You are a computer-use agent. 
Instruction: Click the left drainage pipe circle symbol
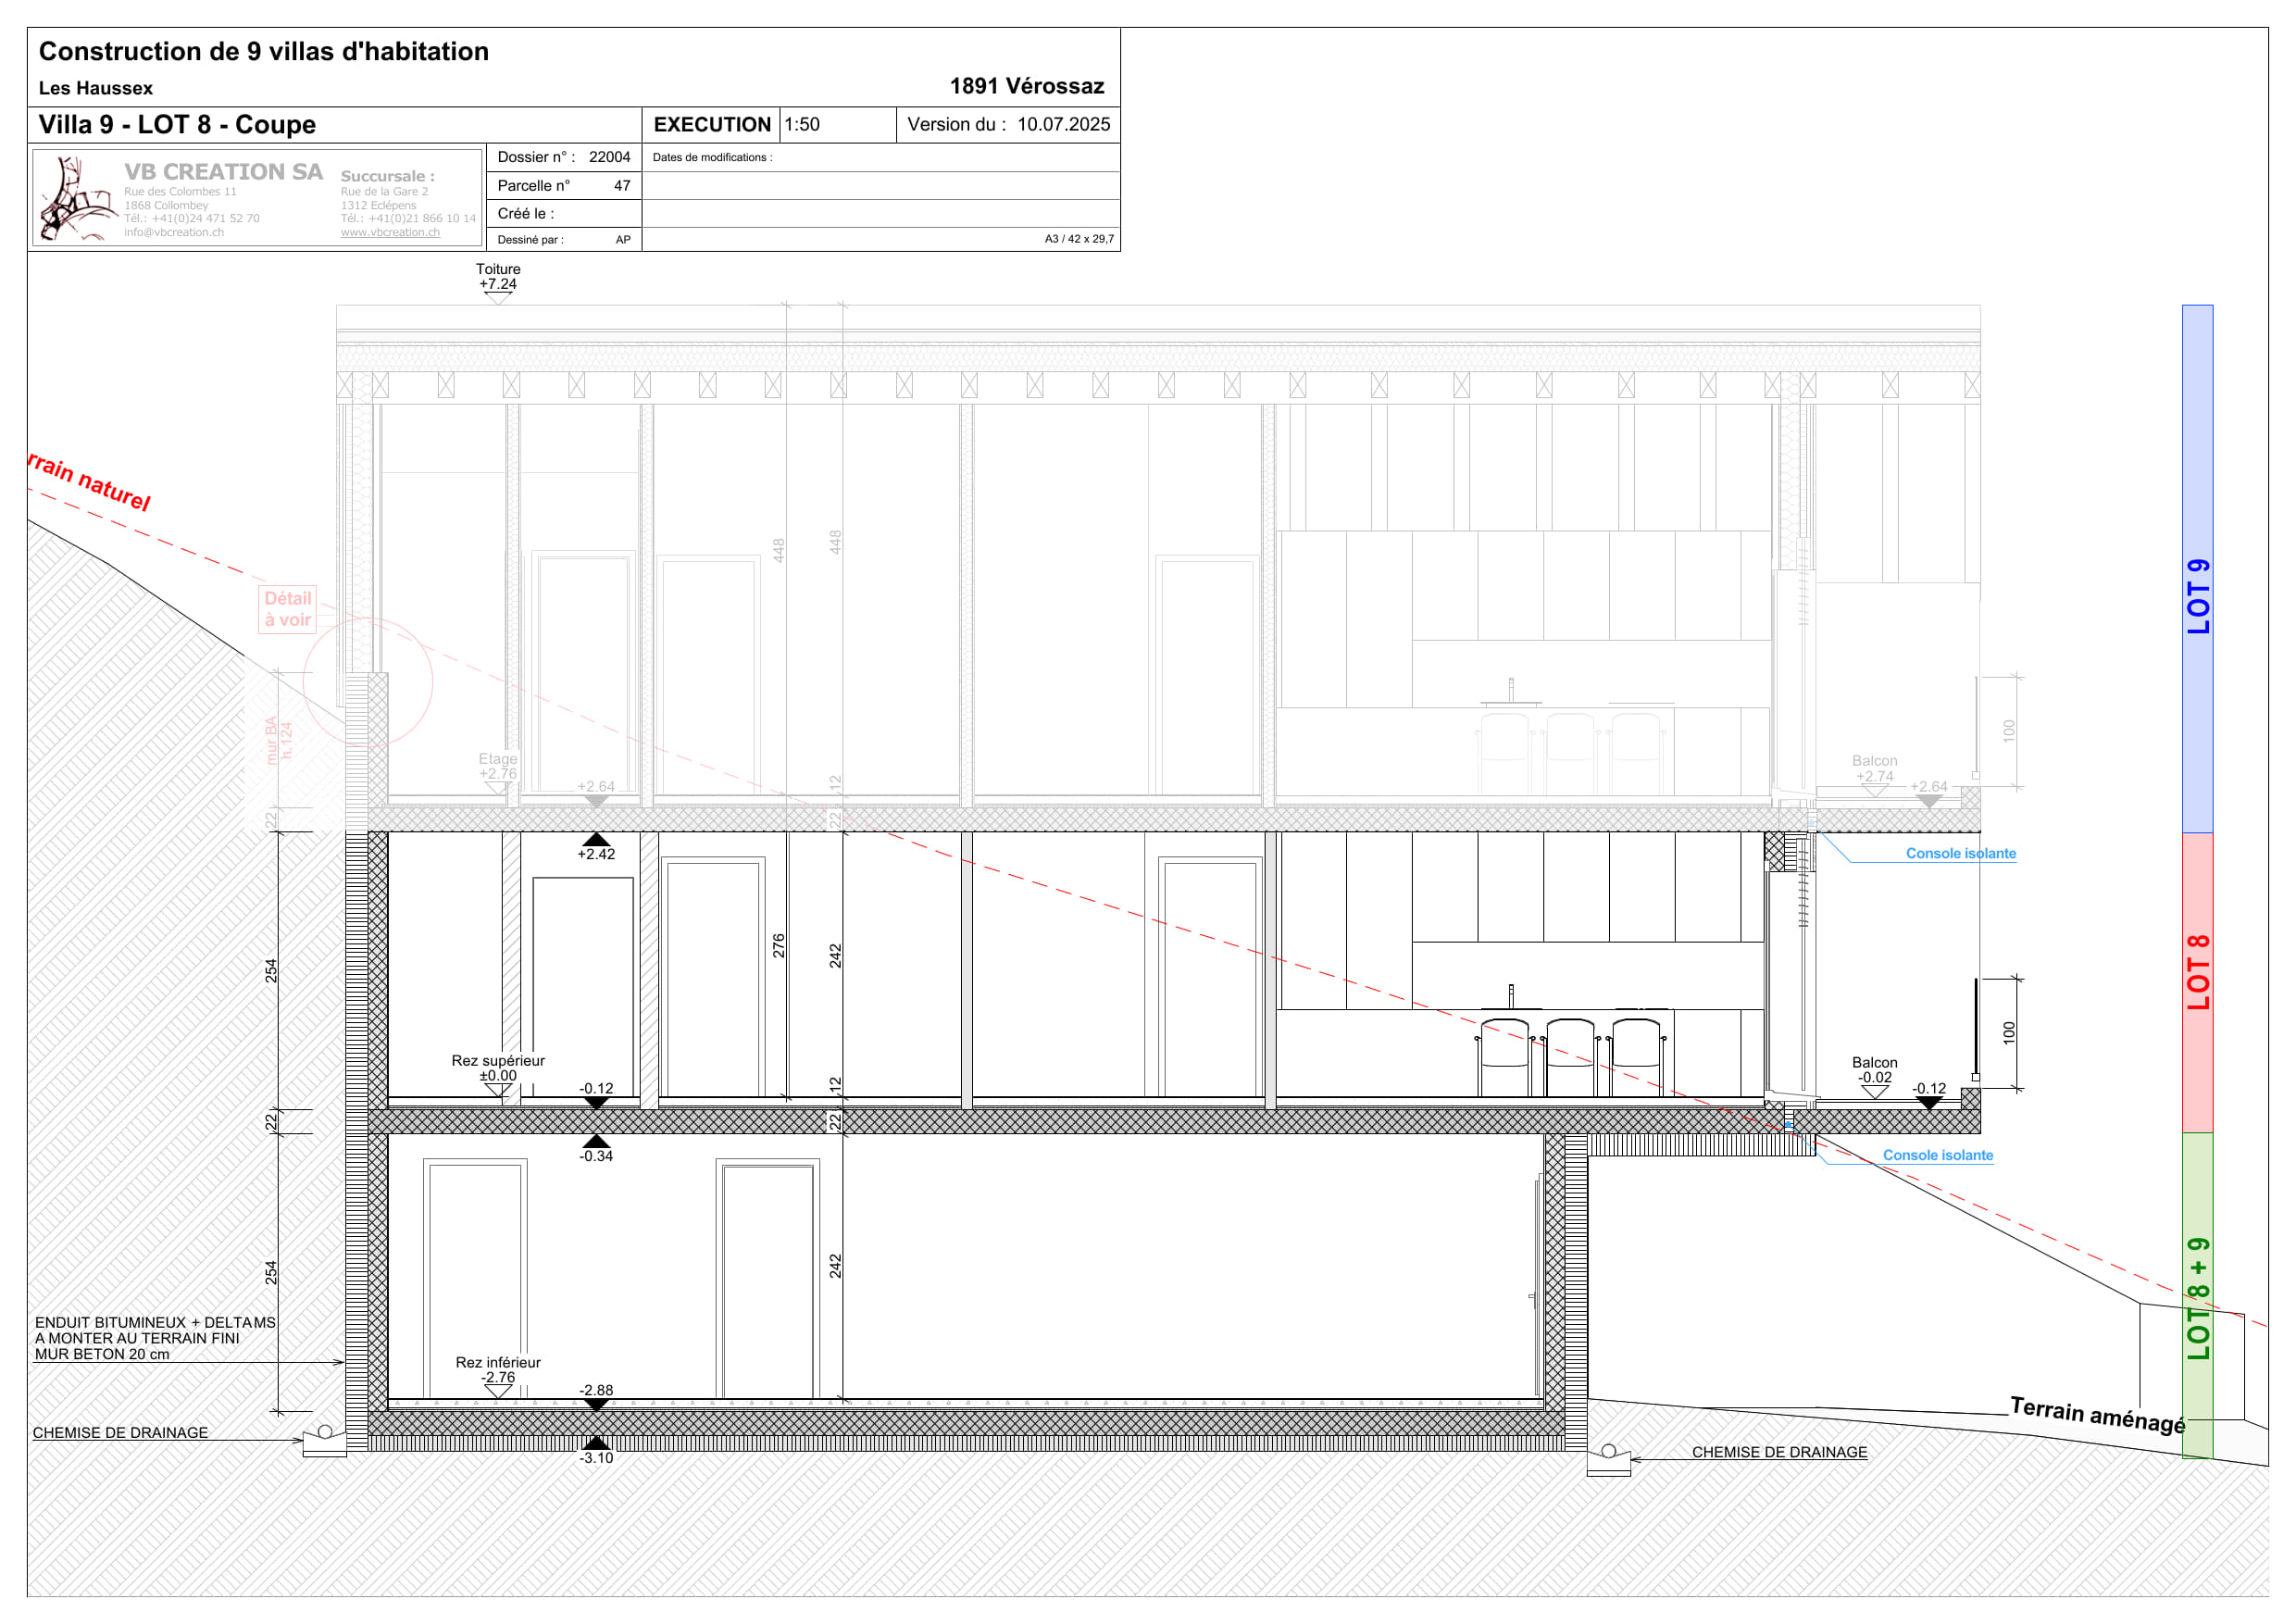coord(325,1432)
